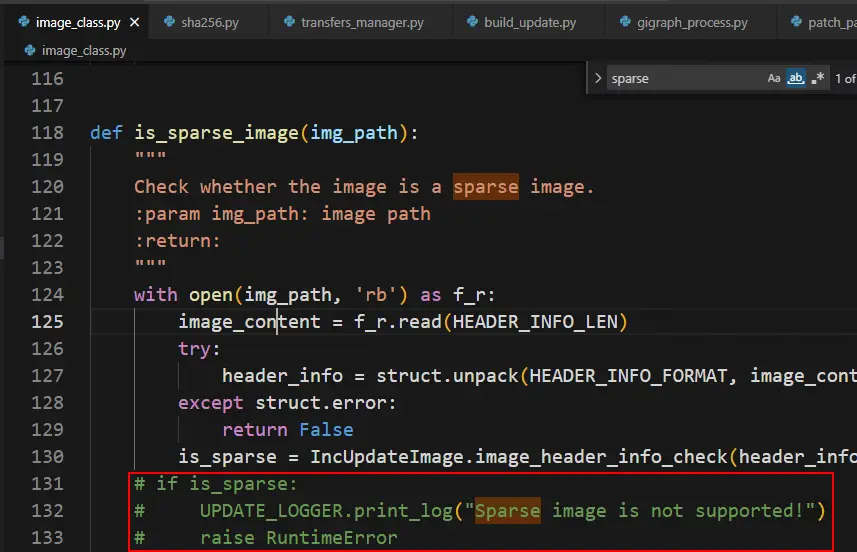Click line number 118 in gutter
The width and height of the screenshot is (857, 552).
(48, 133)
